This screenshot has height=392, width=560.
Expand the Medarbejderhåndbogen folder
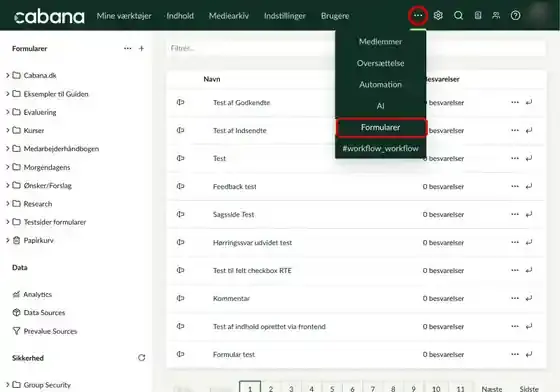[8, 149]
